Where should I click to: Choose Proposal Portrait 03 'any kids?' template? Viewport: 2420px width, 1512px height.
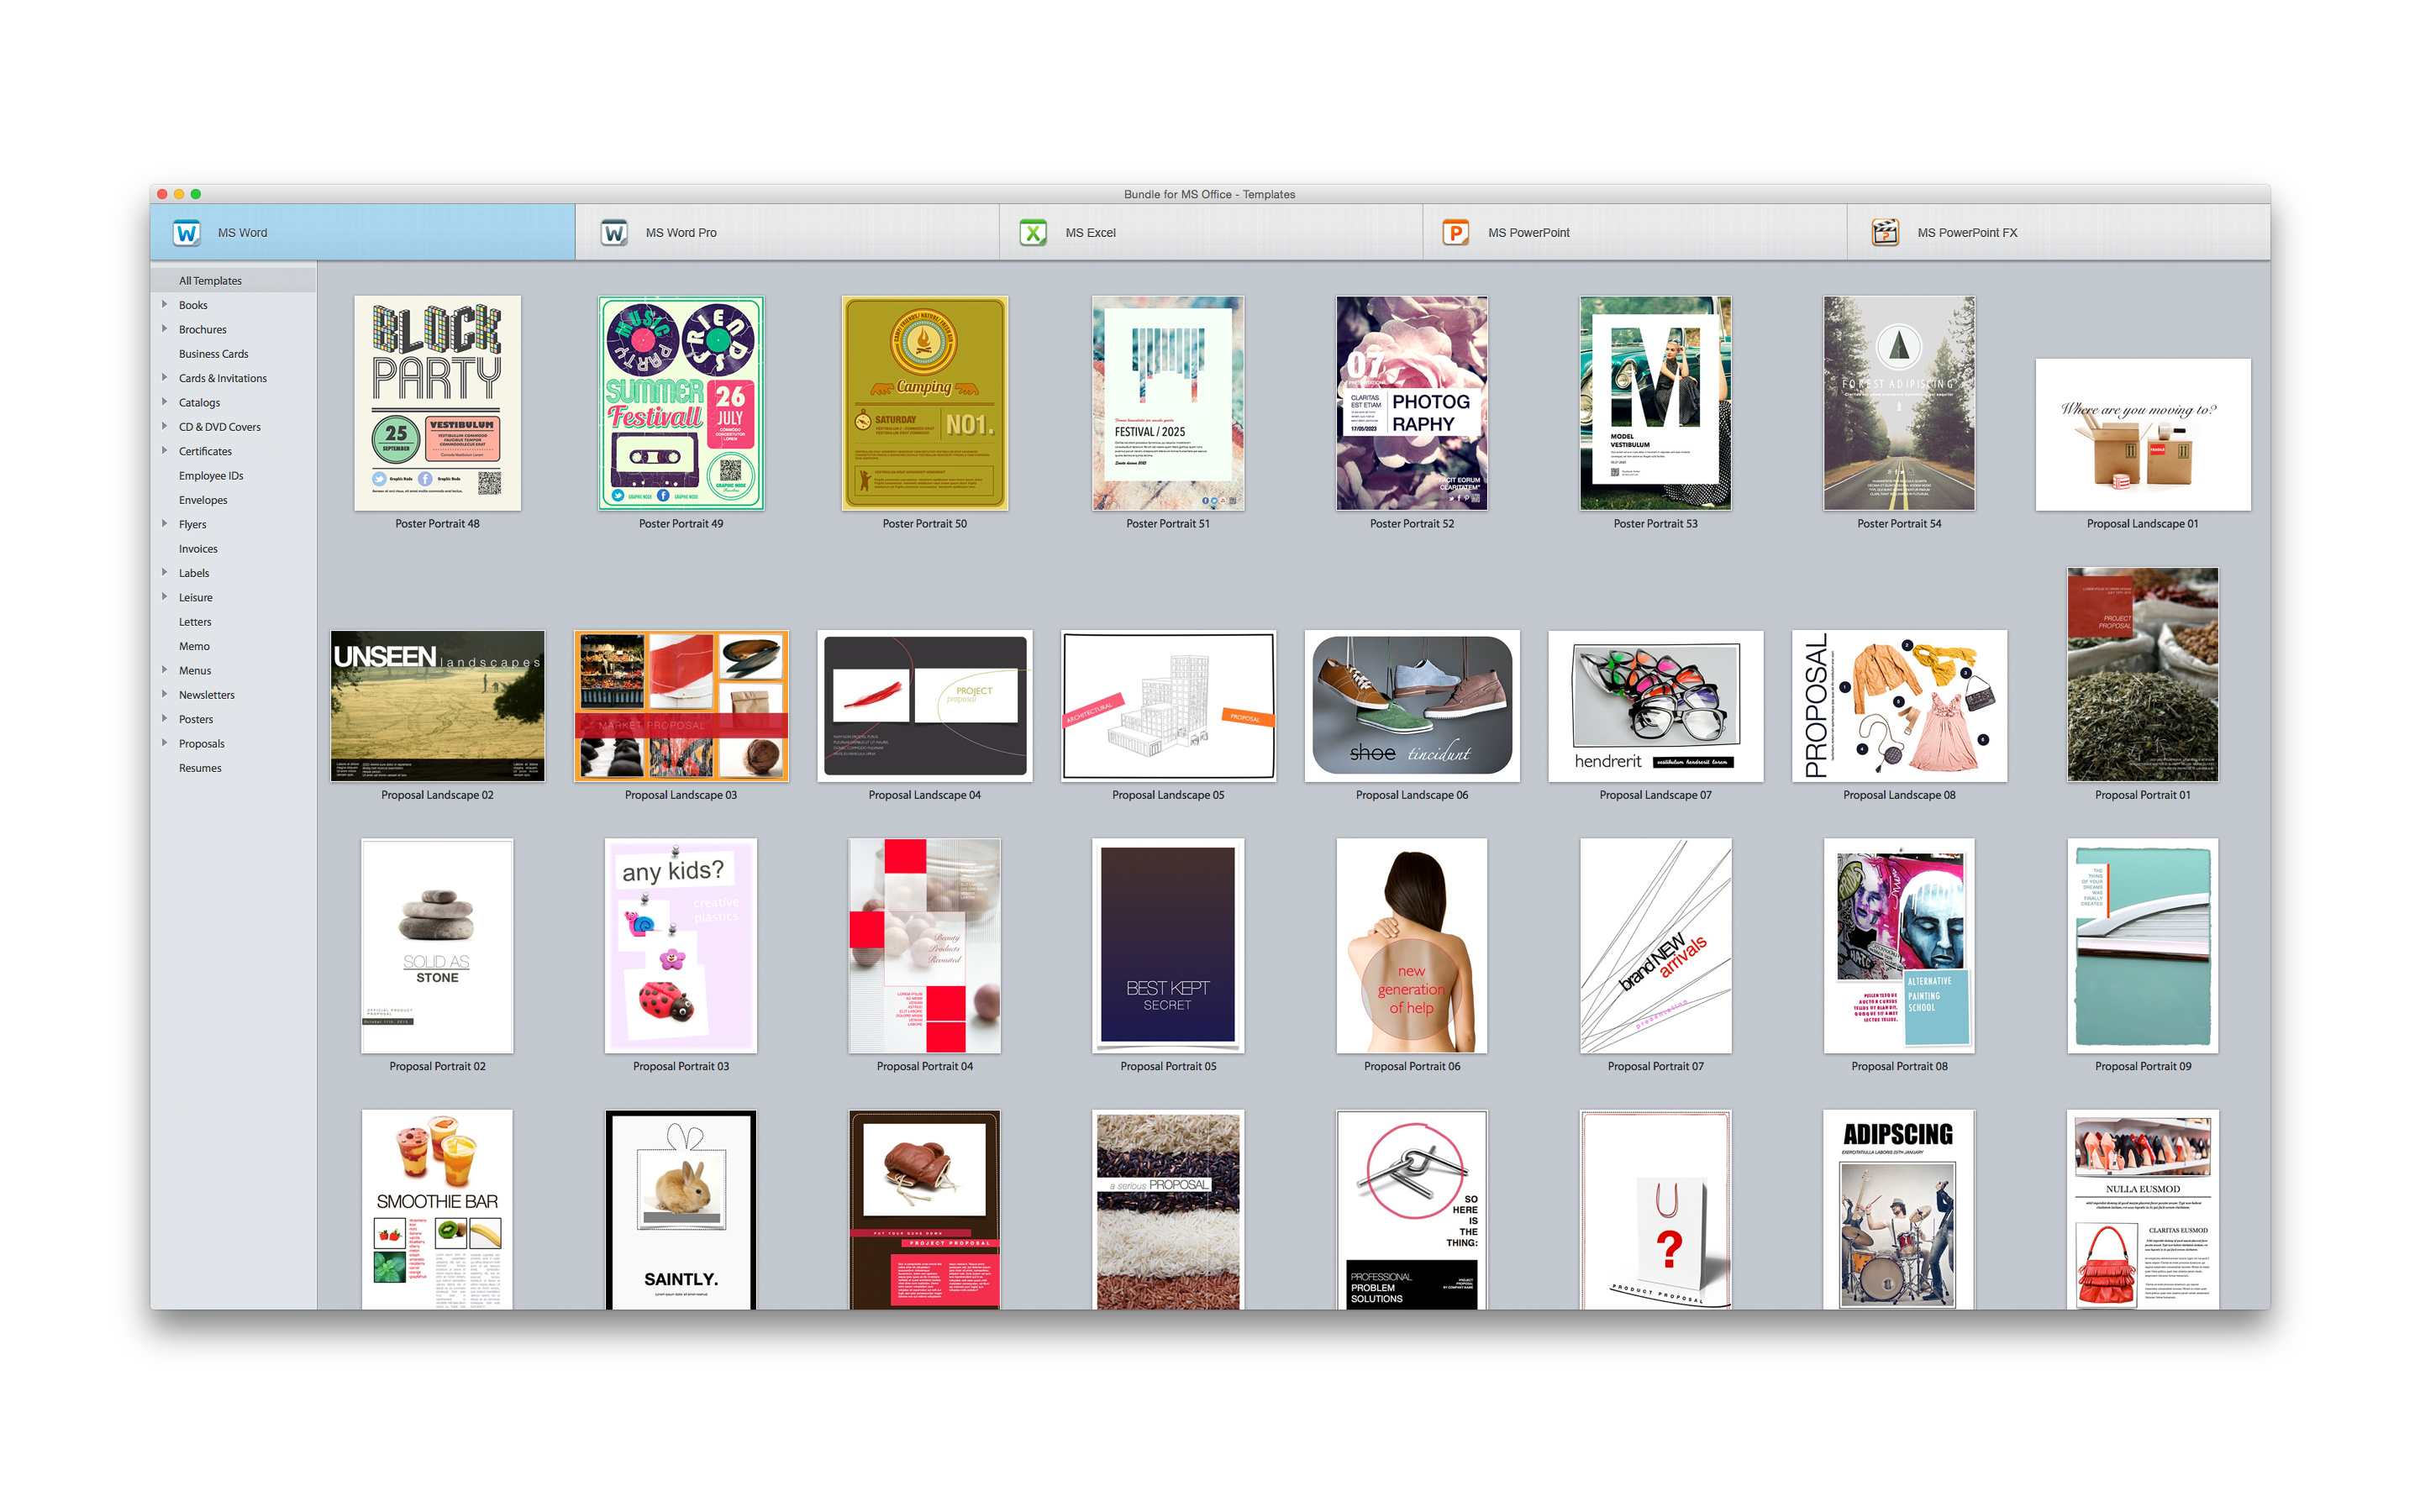click(x=680, y=945)
